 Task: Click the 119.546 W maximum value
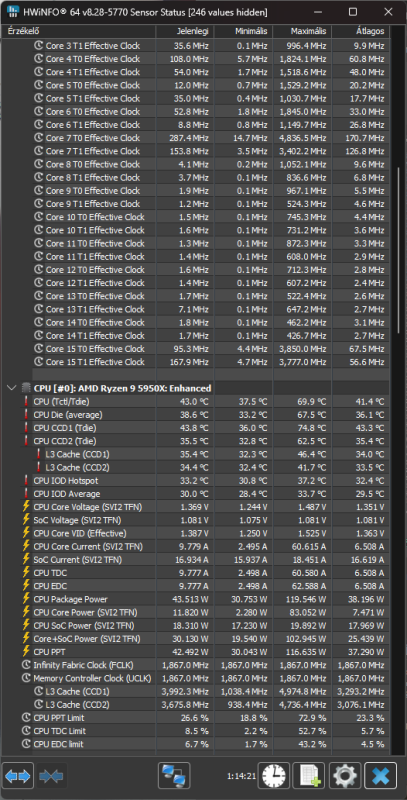[x=305, y=599]
